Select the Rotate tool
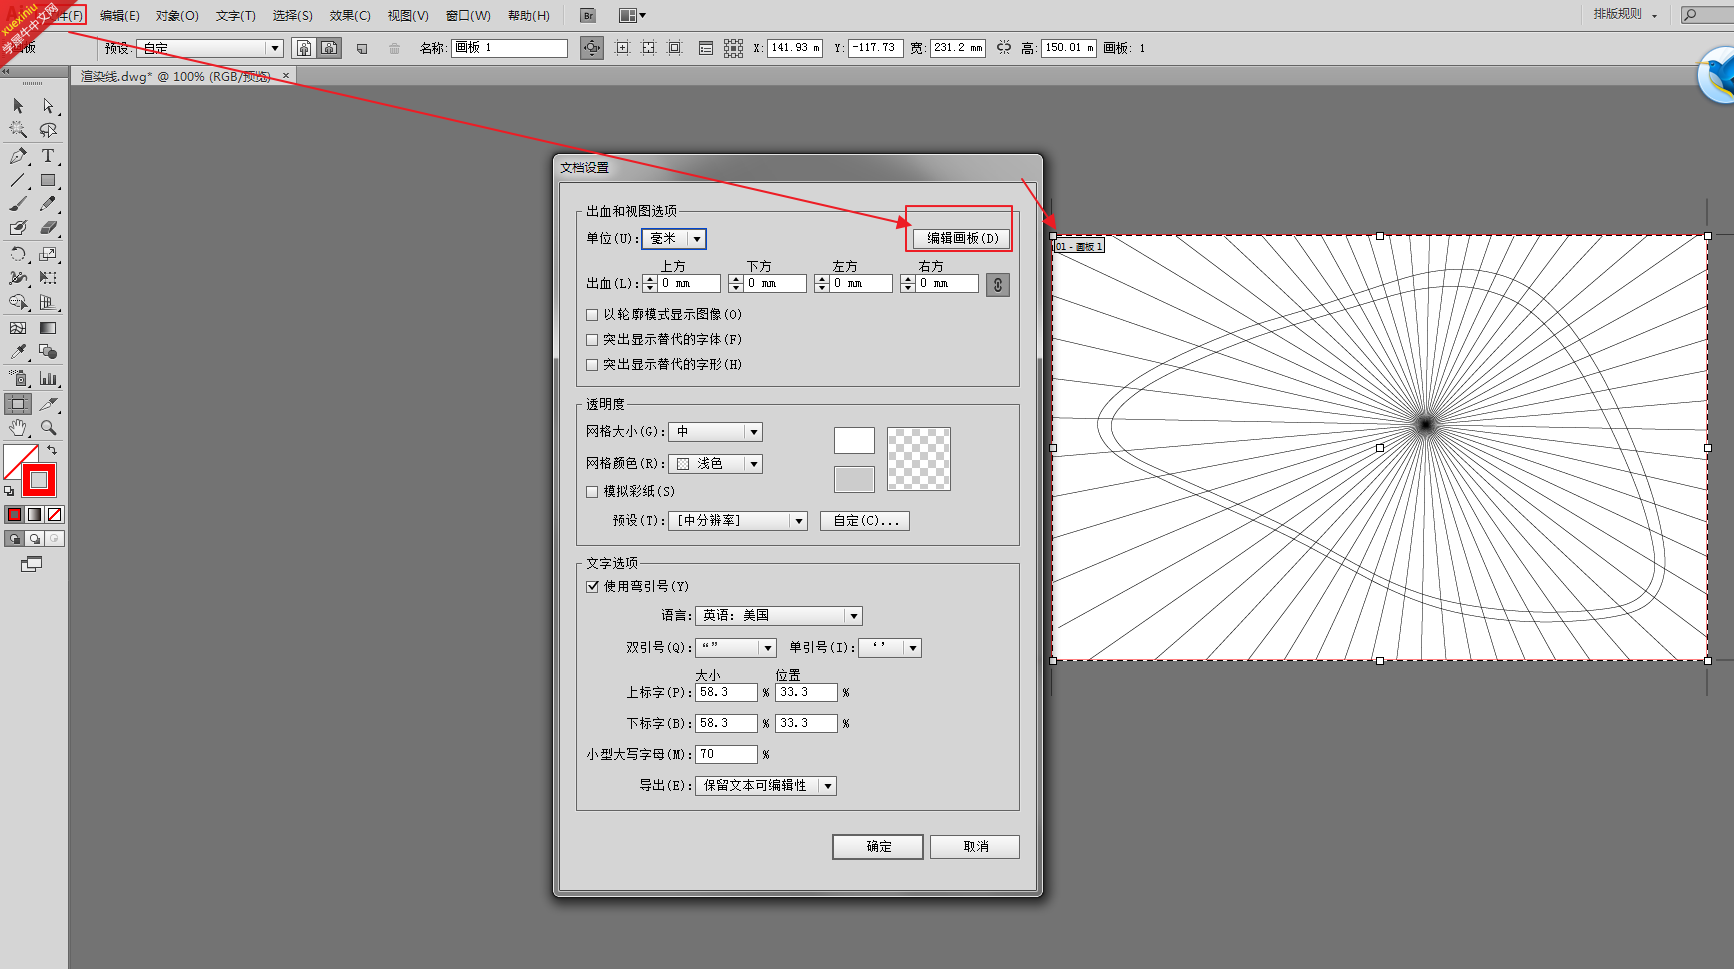This screenshot has height=969, width=1734. (18, 254)
